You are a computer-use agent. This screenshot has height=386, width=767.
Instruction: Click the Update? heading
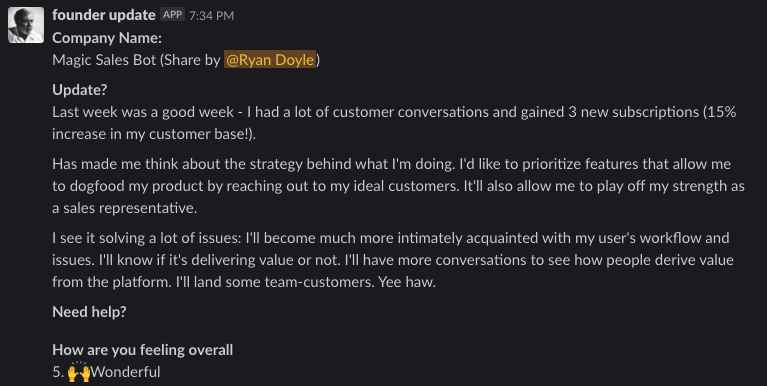[x=79, y=90]
